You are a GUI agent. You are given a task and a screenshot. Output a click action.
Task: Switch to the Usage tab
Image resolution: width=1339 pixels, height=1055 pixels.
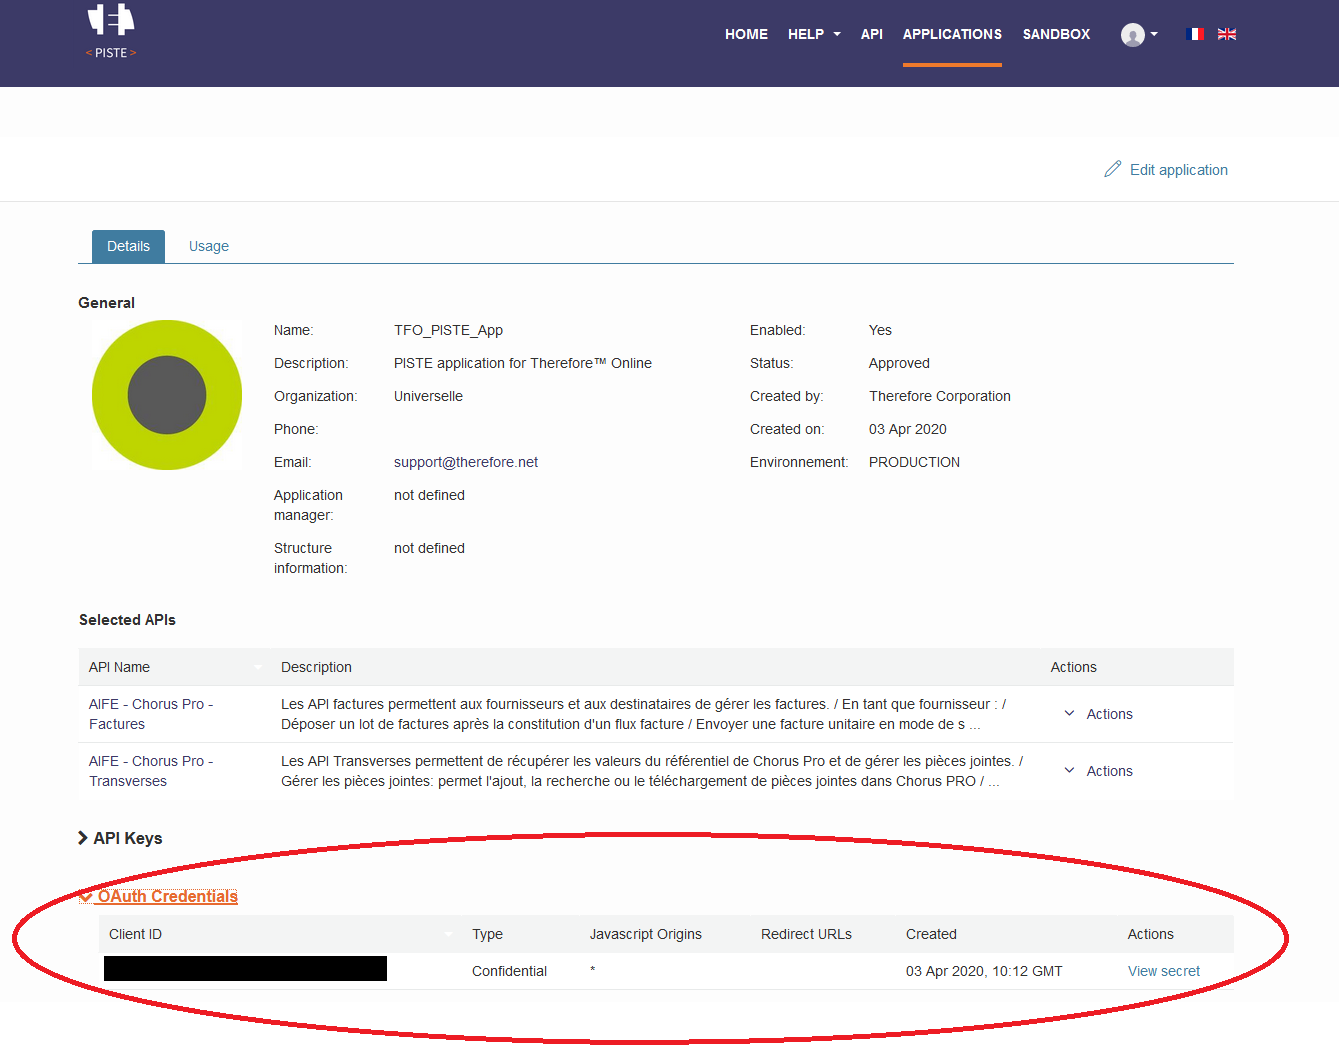[x=209, y=246]
